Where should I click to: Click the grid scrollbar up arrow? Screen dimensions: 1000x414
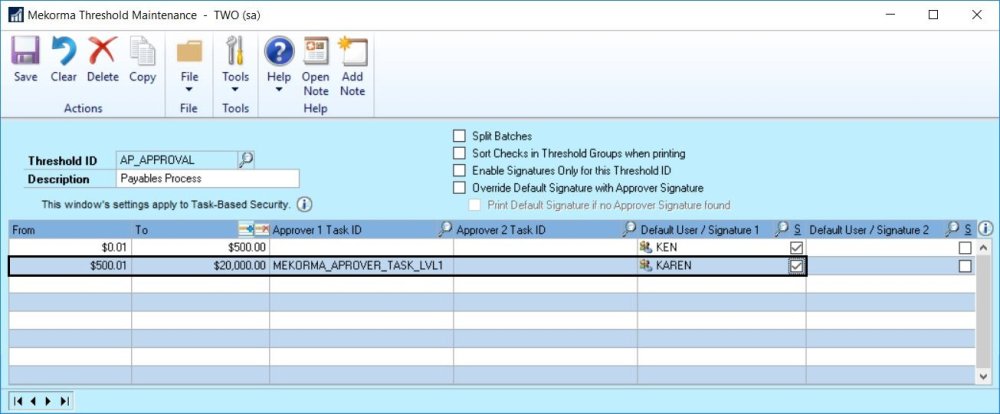pos(983,248)
